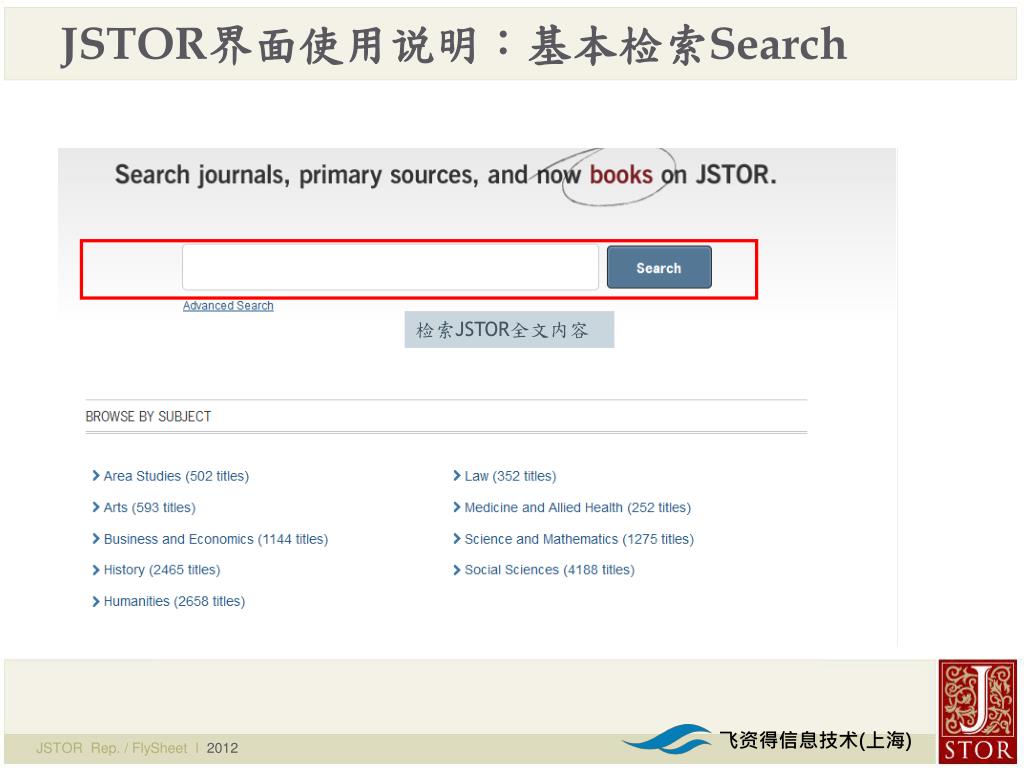This screenshot has height=768, width=1024.
Task: Open the Advanced Search link
Action: 228,306
